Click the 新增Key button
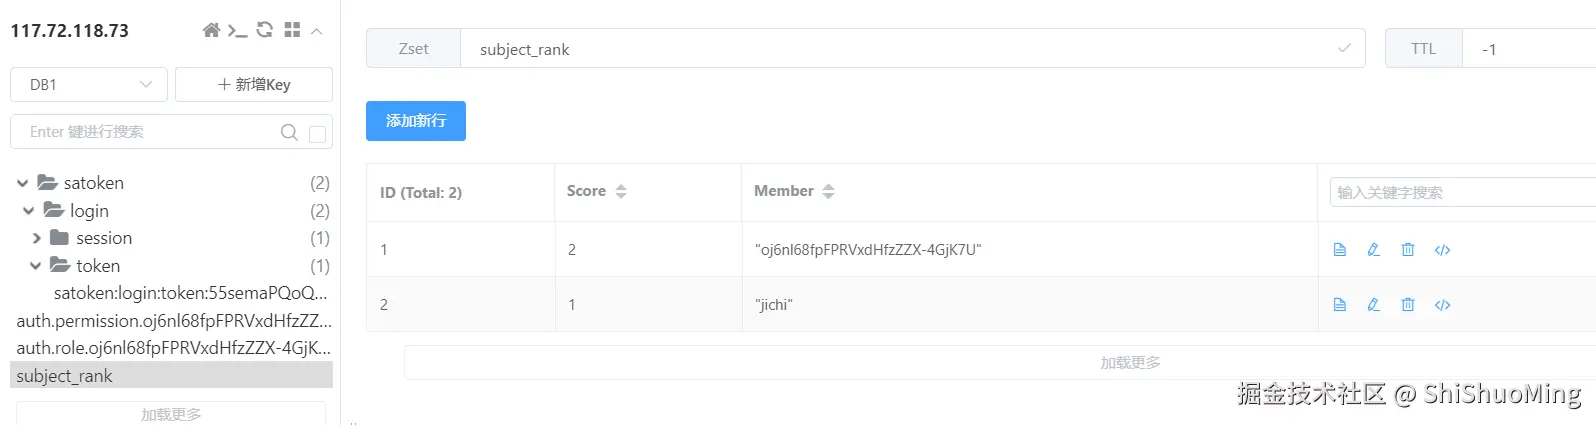Viewport: 1596px width, 425px height. click(254, 85)
